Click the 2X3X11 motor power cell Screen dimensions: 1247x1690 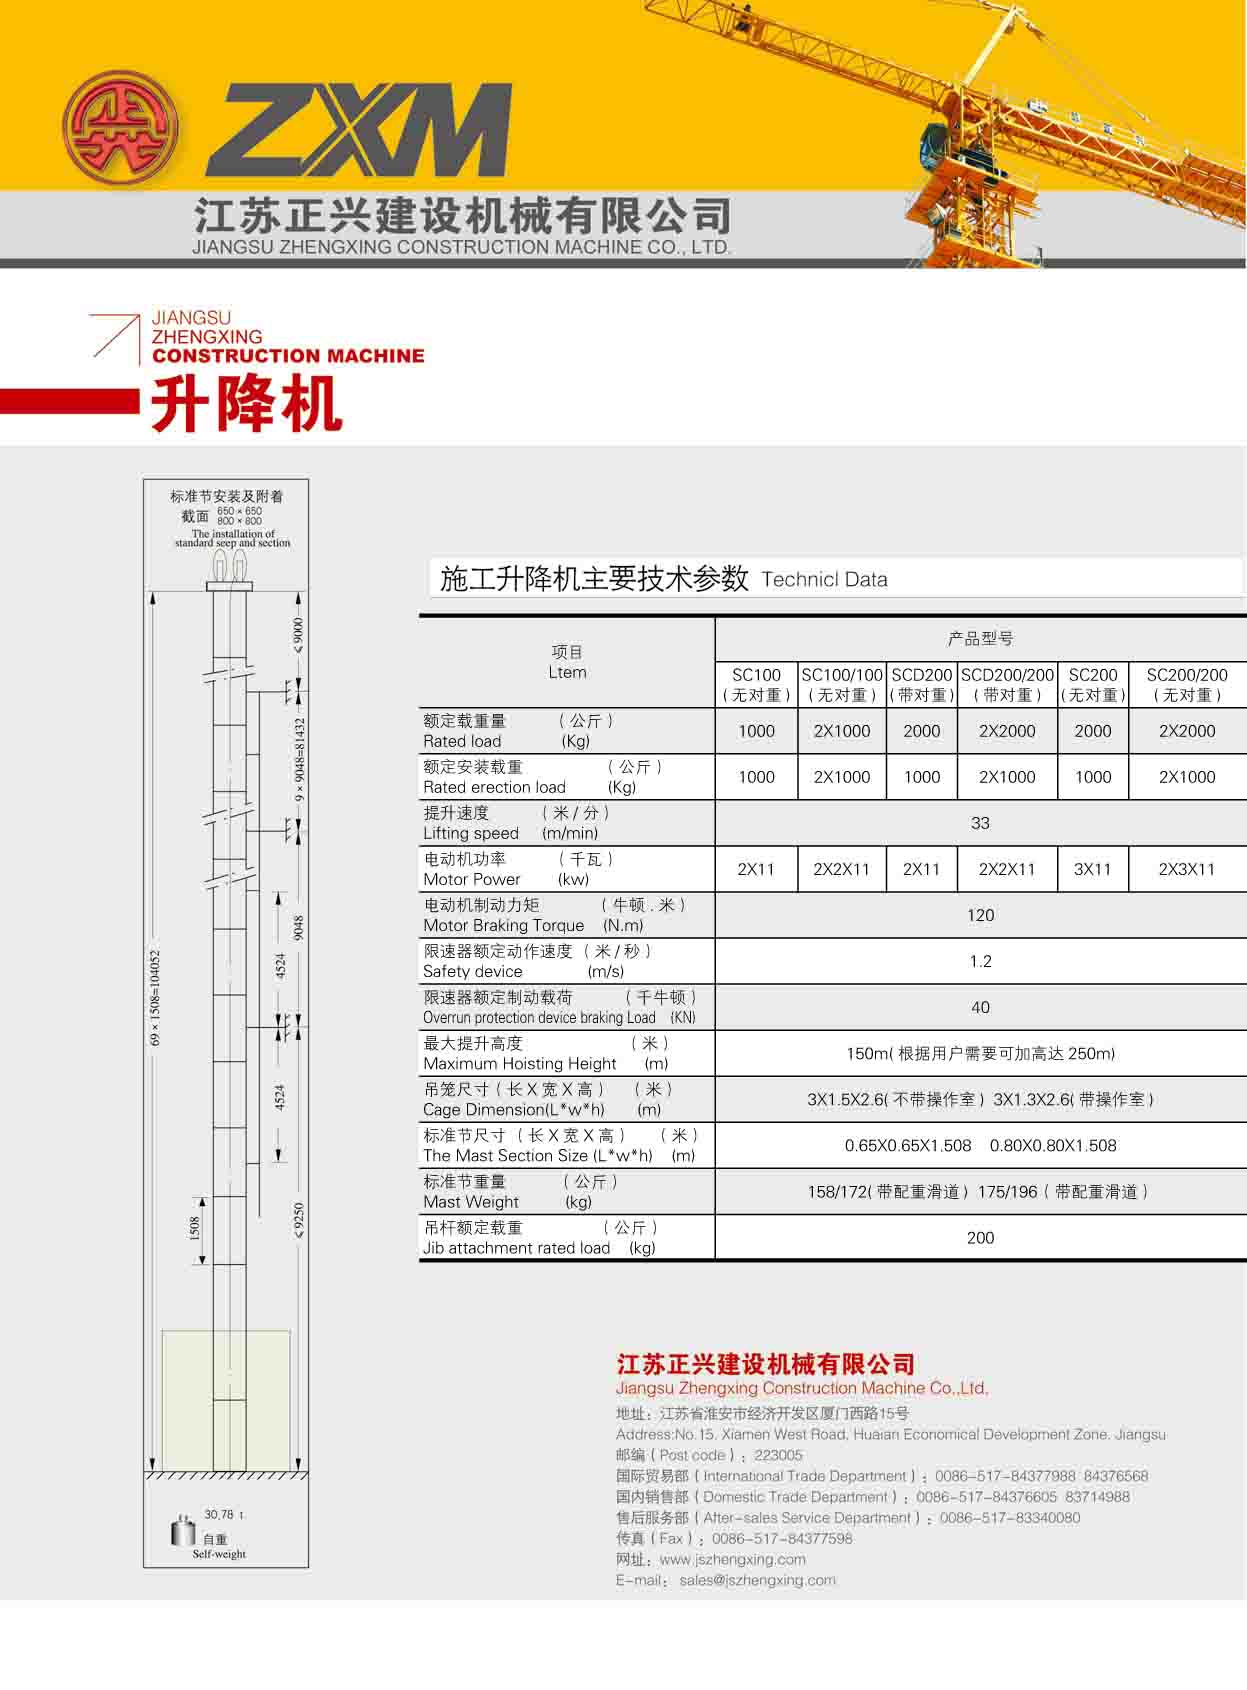point(1186,869)
